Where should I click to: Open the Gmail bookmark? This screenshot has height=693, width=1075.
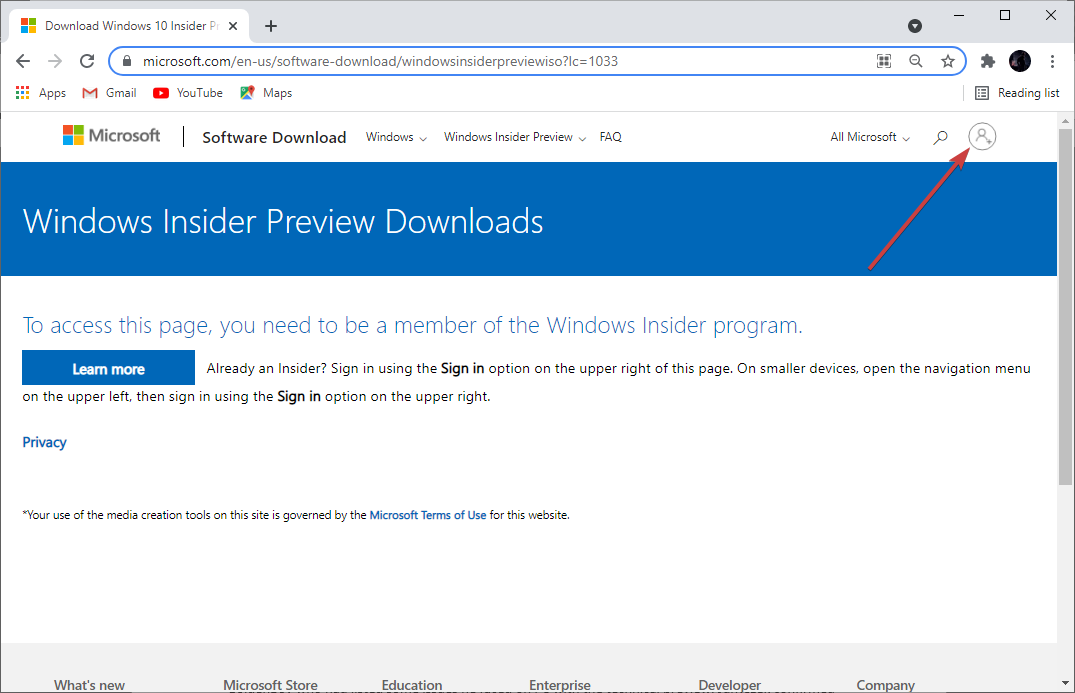click(109, 93)
